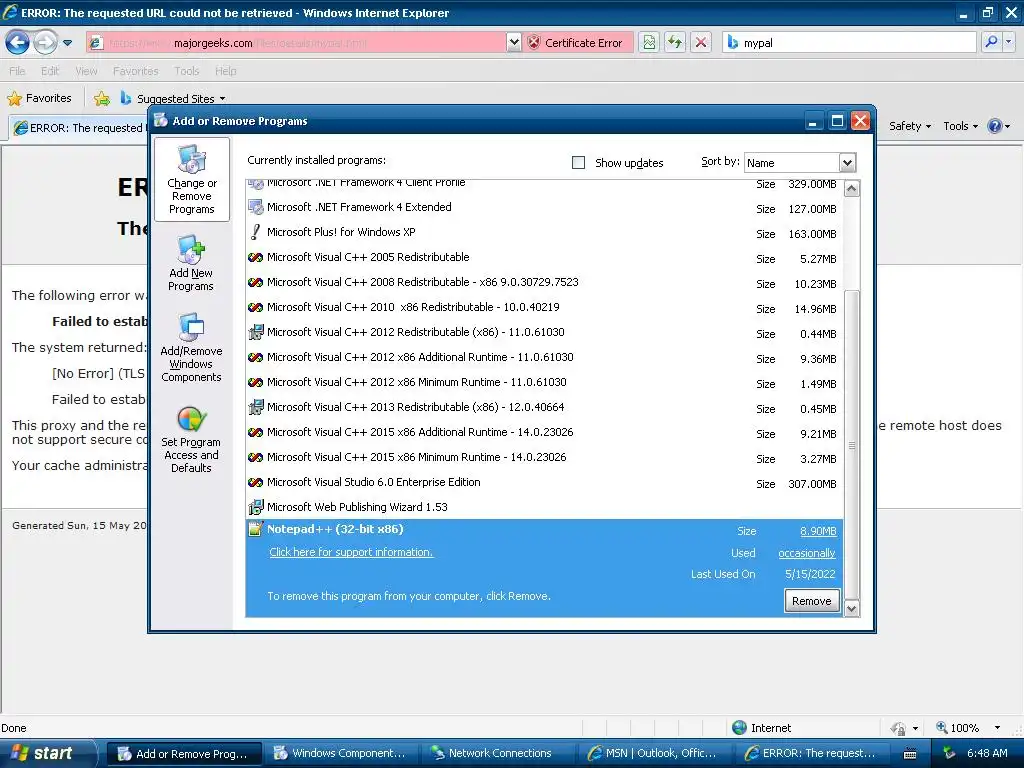
Task: Toggle the Show updates checkbox
Action: [x=579, y=163]
